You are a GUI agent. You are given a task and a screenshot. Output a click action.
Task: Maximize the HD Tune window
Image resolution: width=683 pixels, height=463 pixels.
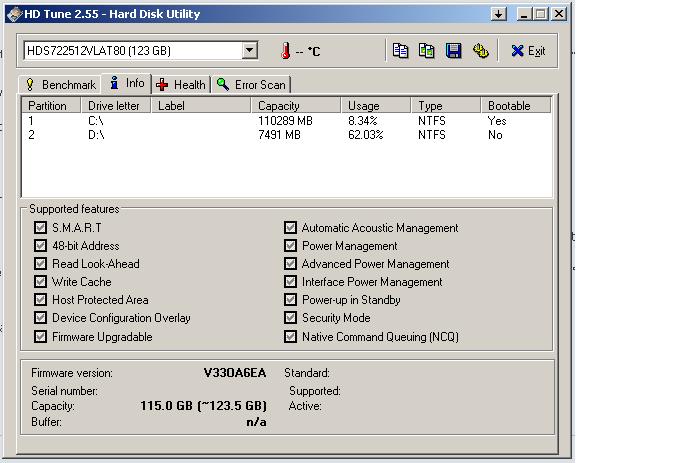pyautogui.click(x=541, y=14)
